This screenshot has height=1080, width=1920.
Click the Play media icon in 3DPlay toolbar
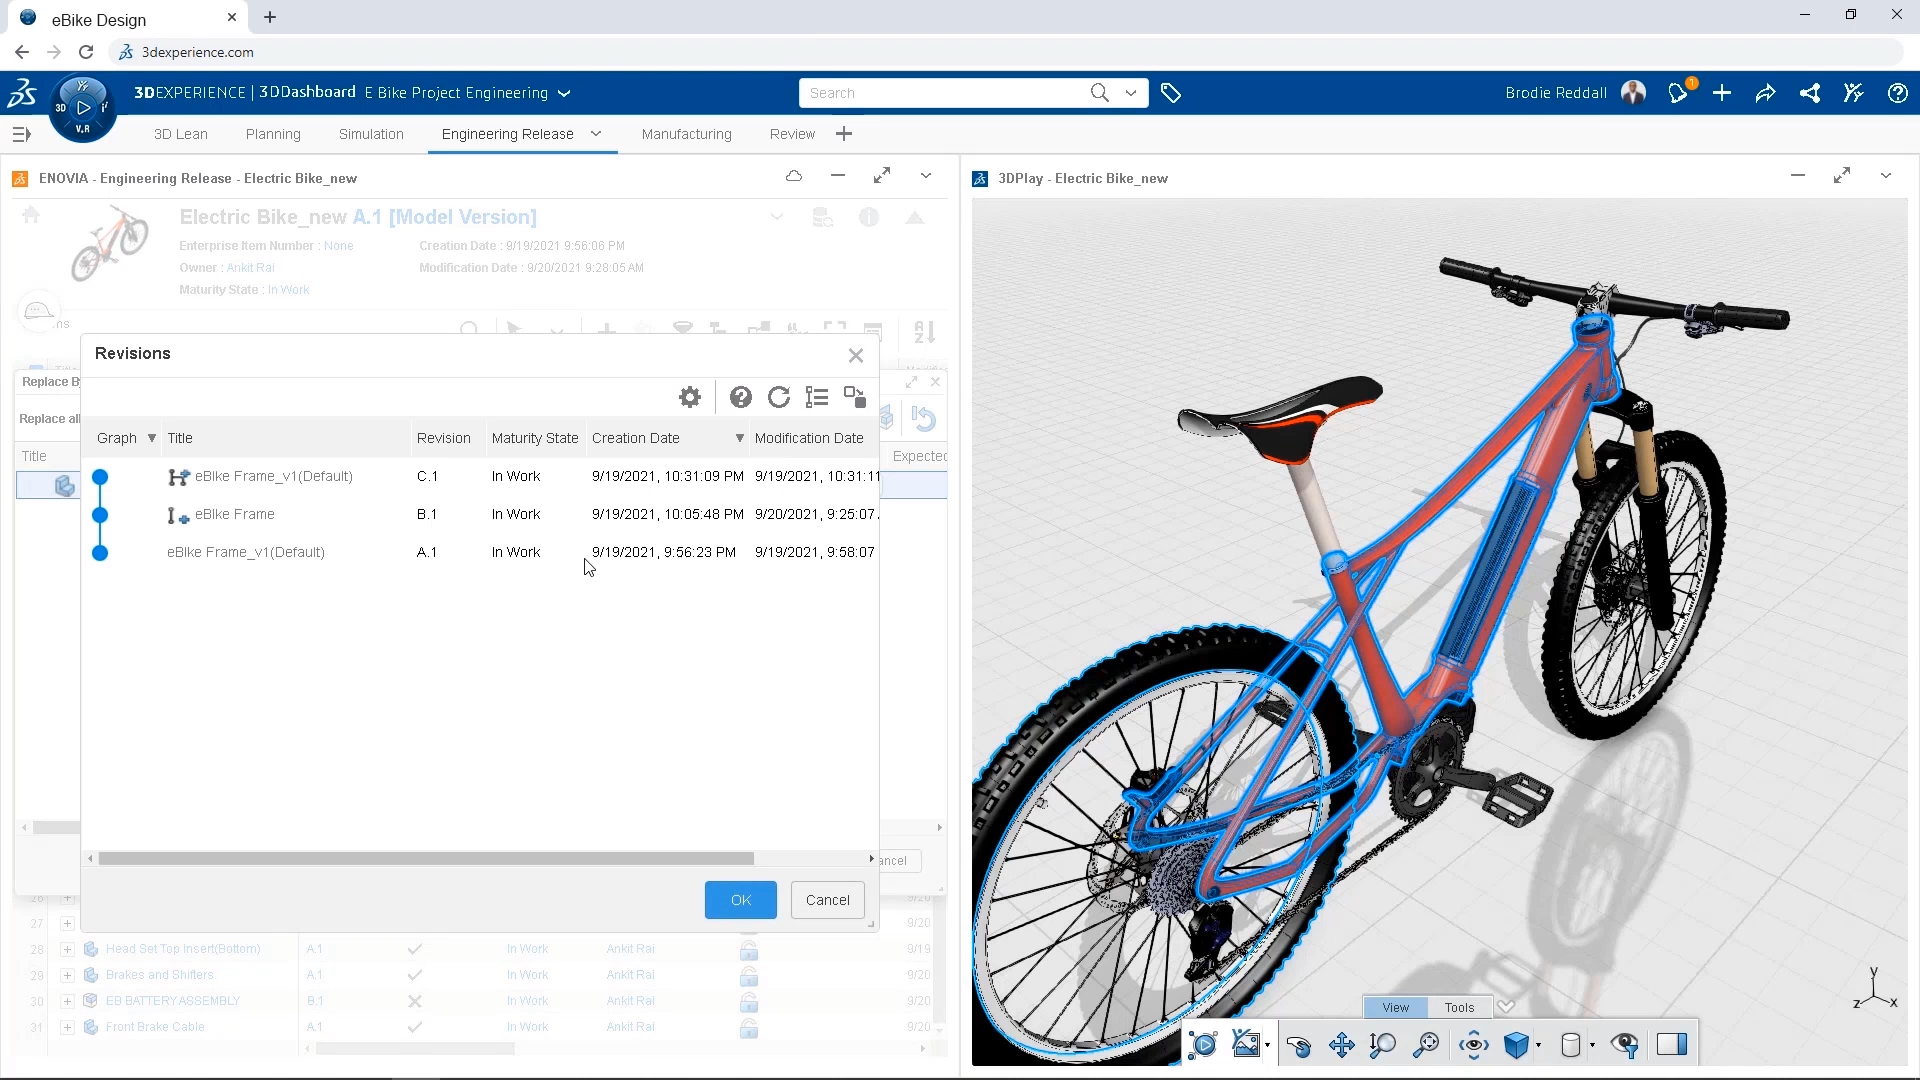click(1204, 1045)
